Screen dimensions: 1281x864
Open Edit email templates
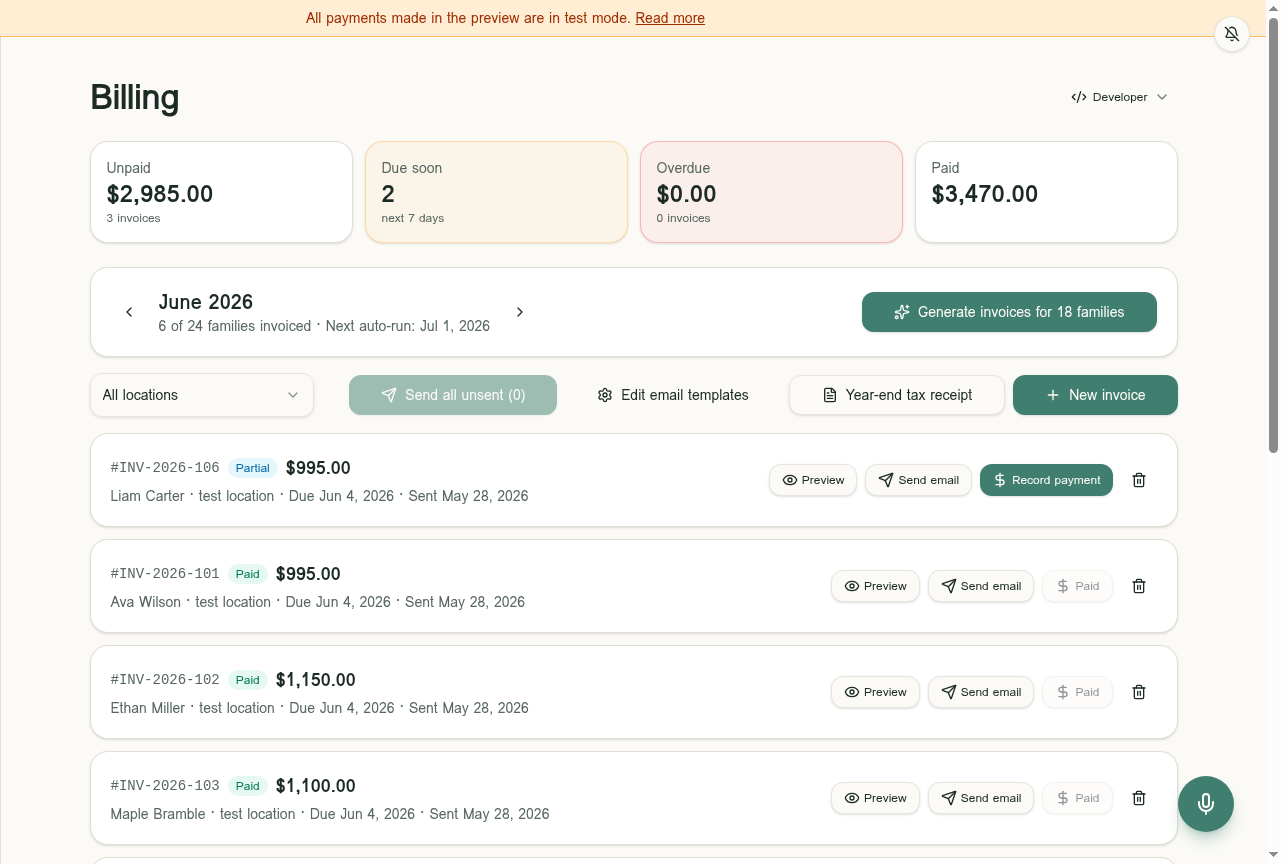(x=673, y=395)
